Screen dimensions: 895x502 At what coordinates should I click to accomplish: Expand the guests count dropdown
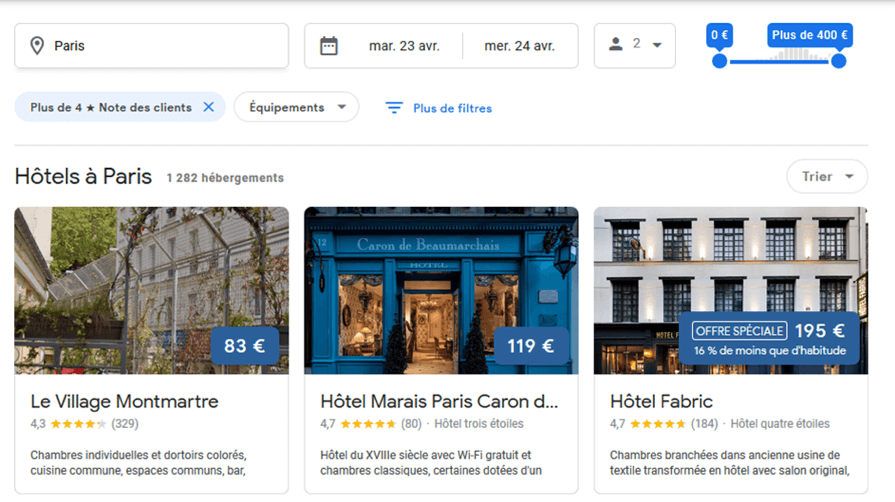657,45
